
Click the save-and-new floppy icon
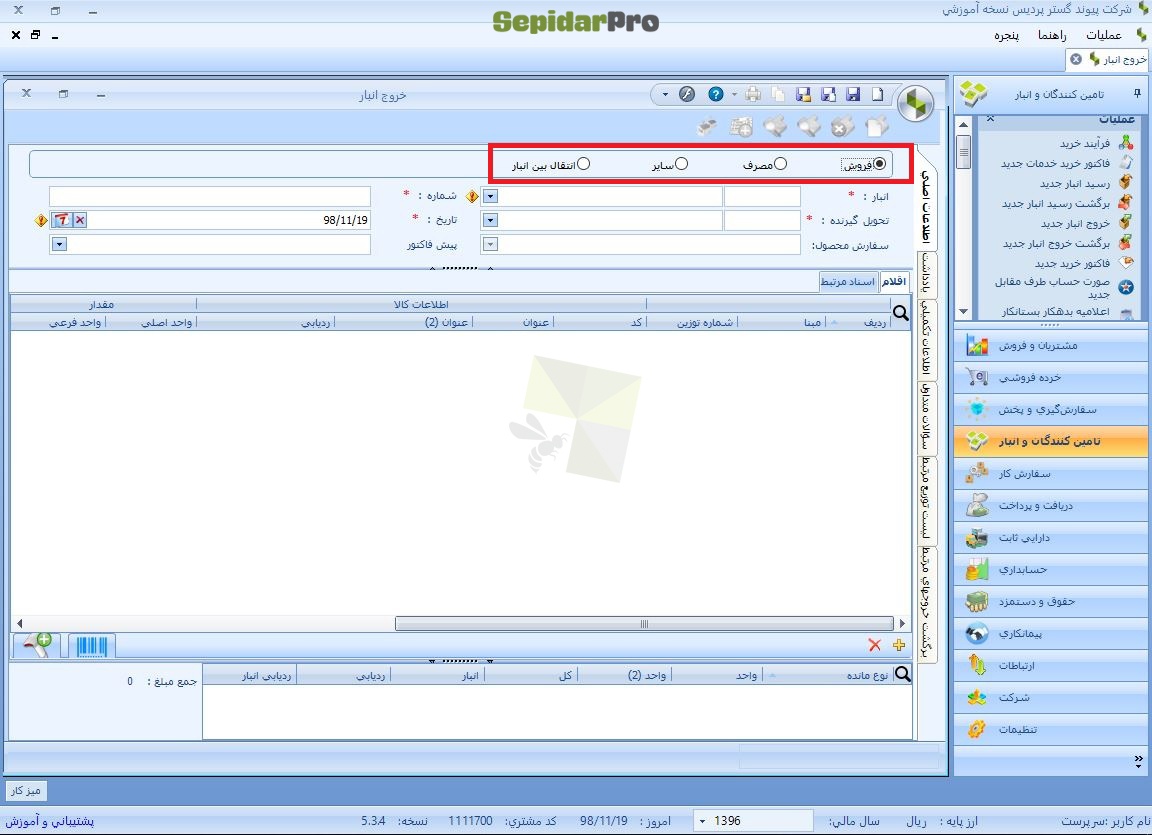click(828, 94)
